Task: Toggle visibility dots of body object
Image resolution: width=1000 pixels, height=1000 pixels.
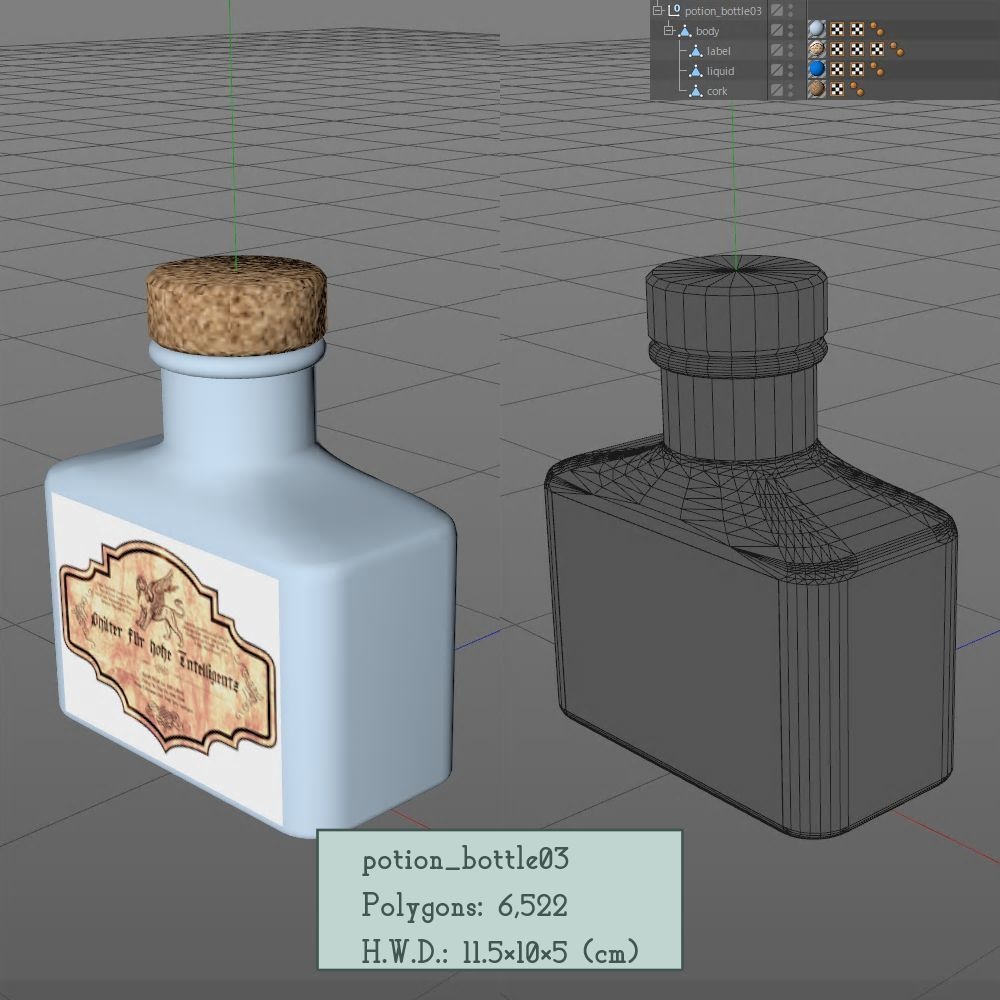Action: click(x=791, y=30)
